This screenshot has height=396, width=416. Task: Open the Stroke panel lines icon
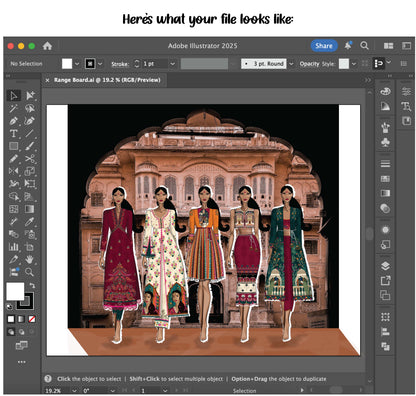(x=385, y=164)
